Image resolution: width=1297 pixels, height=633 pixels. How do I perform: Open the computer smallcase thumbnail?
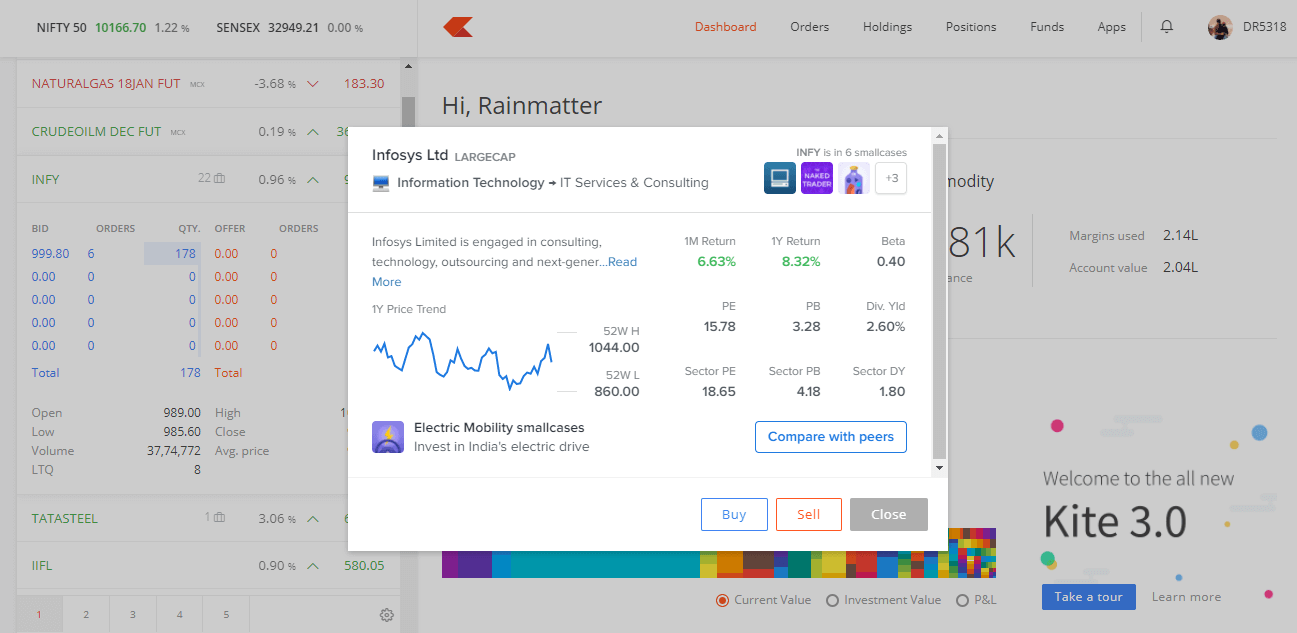point(780,178)
